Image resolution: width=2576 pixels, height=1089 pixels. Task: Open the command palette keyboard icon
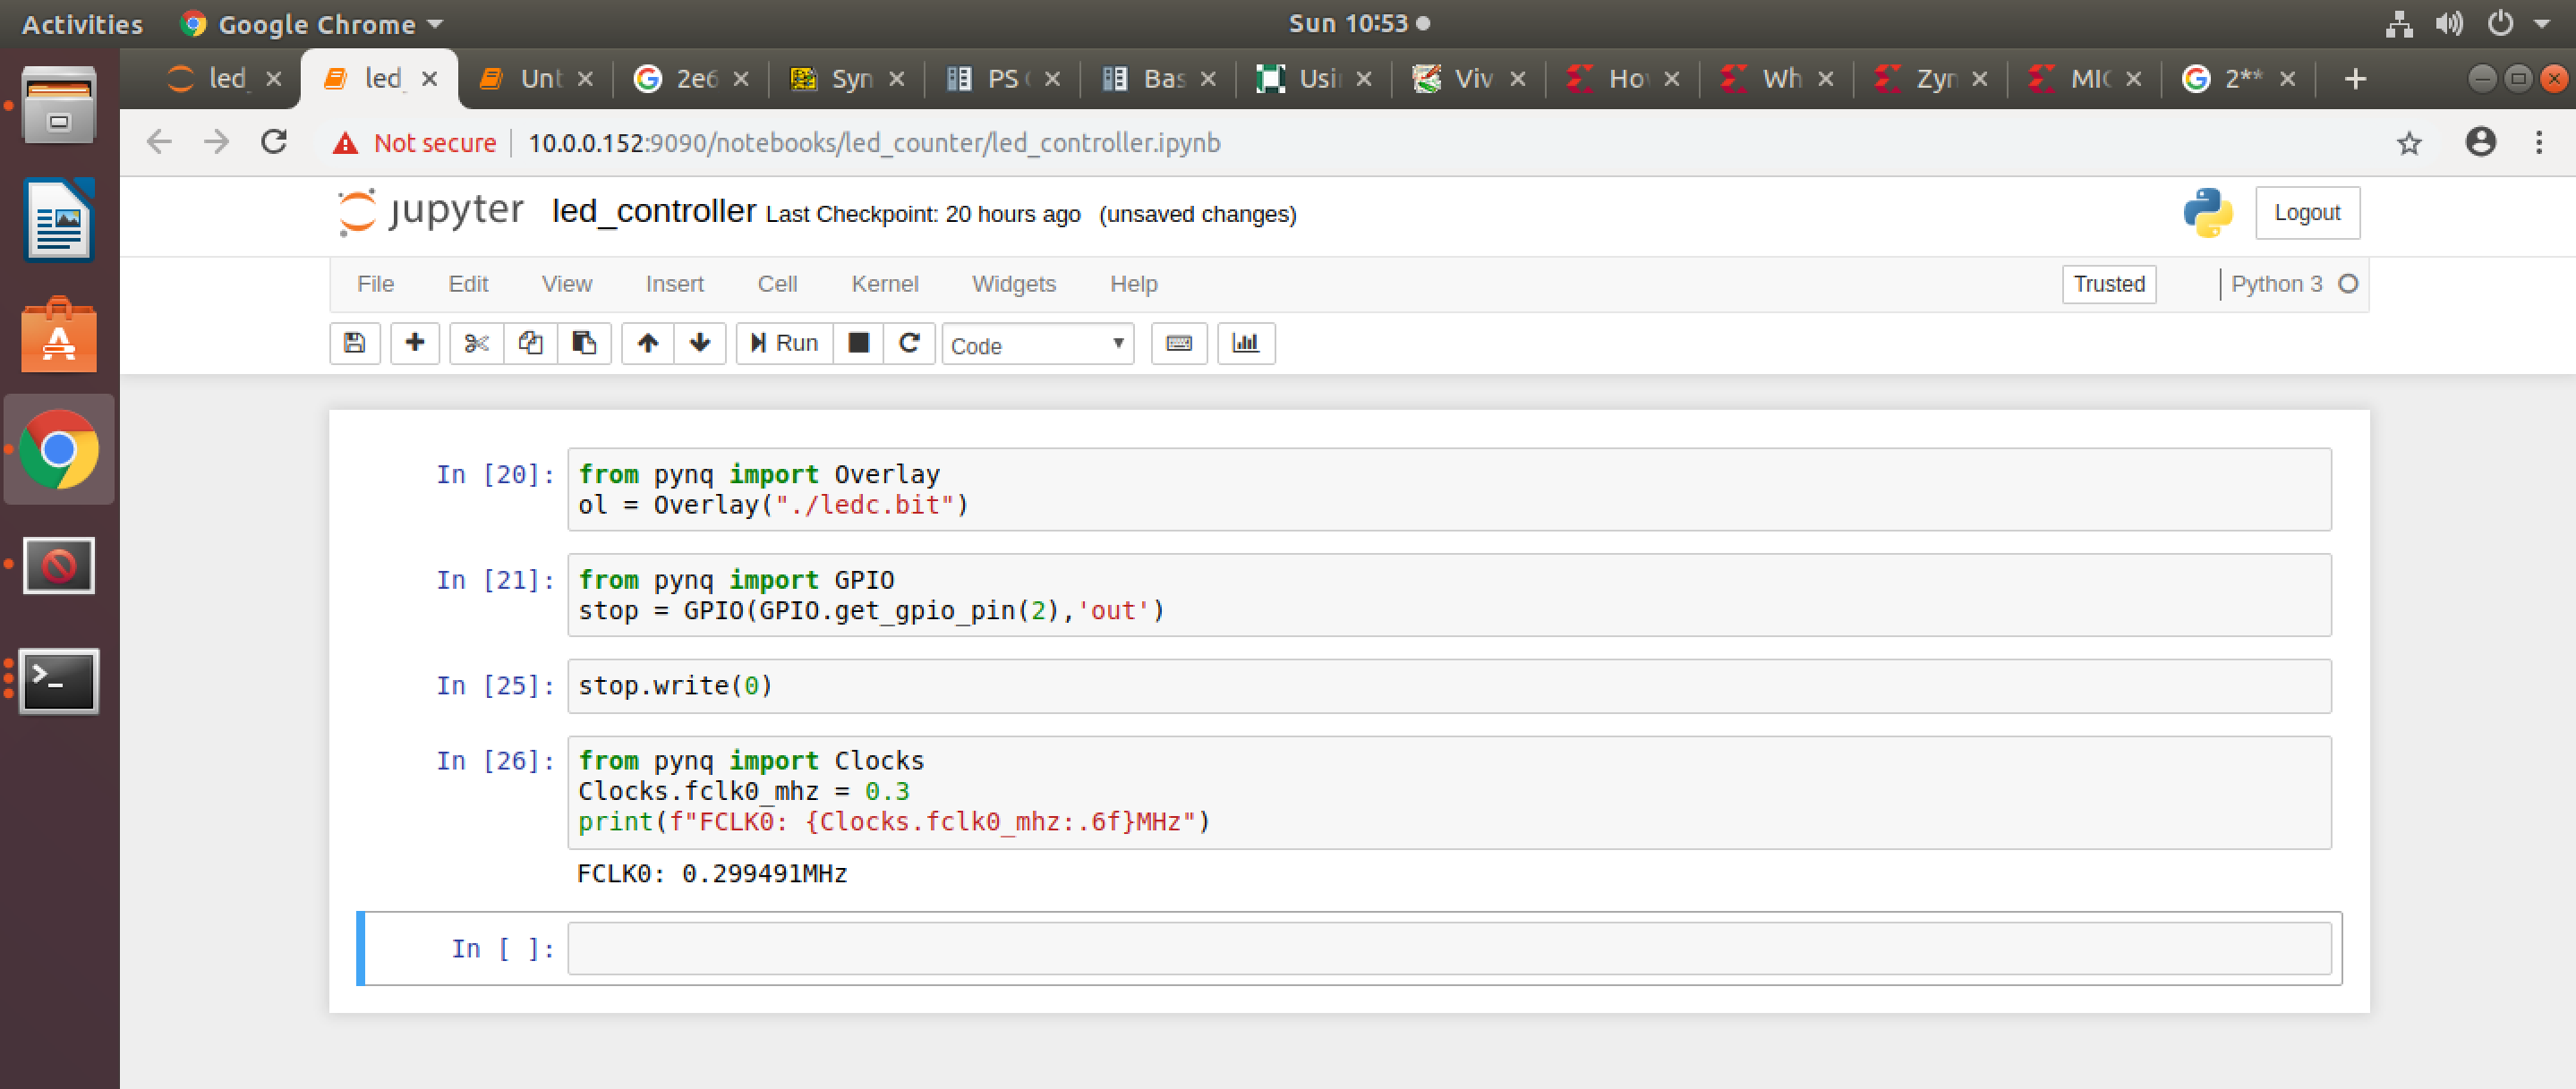click(1178, 343)
